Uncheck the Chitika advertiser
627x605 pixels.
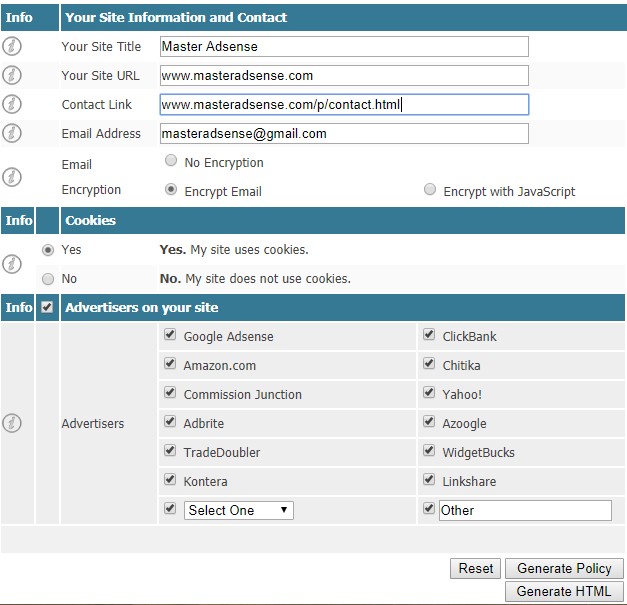(429, 363)
